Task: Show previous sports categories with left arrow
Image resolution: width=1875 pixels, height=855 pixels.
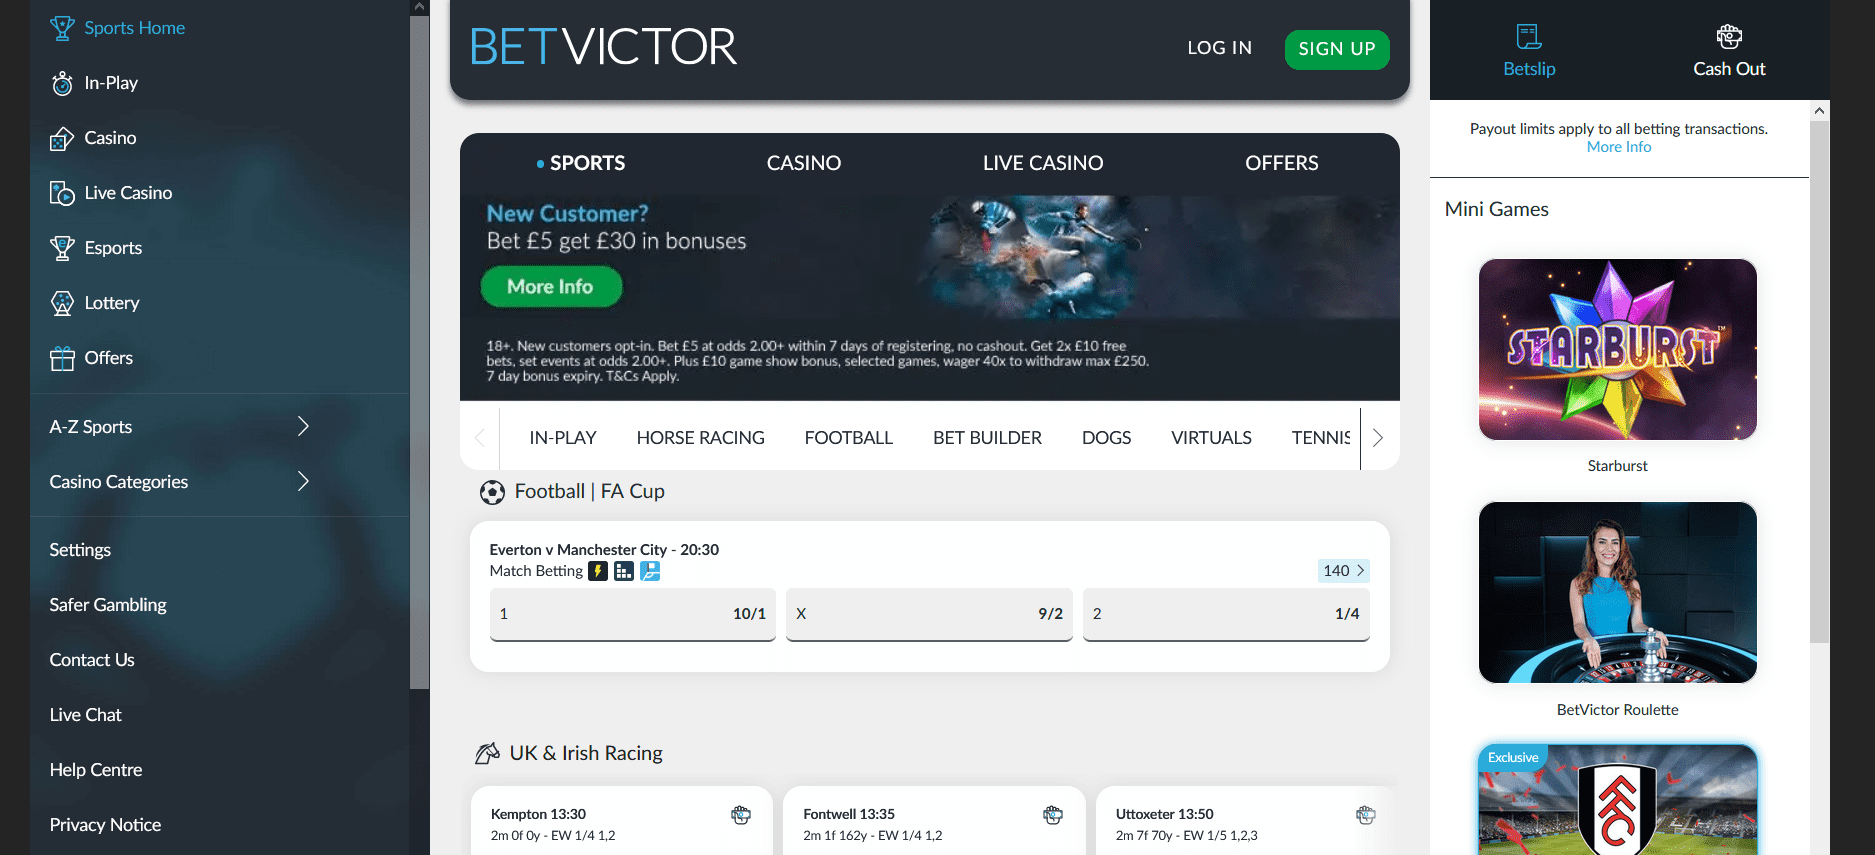Action: [480, 438]
